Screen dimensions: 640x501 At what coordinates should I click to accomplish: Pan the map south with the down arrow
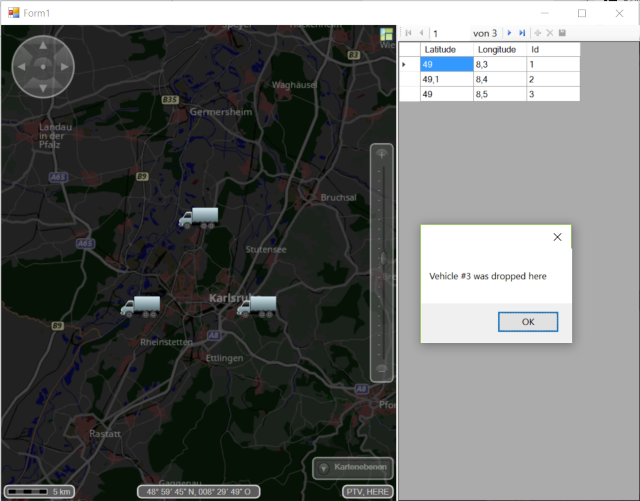(43, 88)
